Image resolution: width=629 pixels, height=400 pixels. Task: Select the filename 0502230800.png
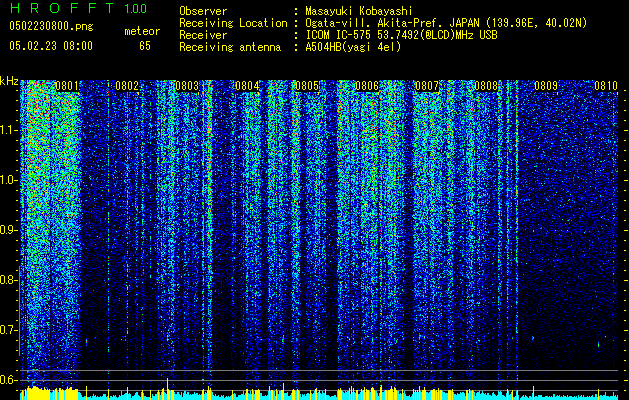[51, 26]
